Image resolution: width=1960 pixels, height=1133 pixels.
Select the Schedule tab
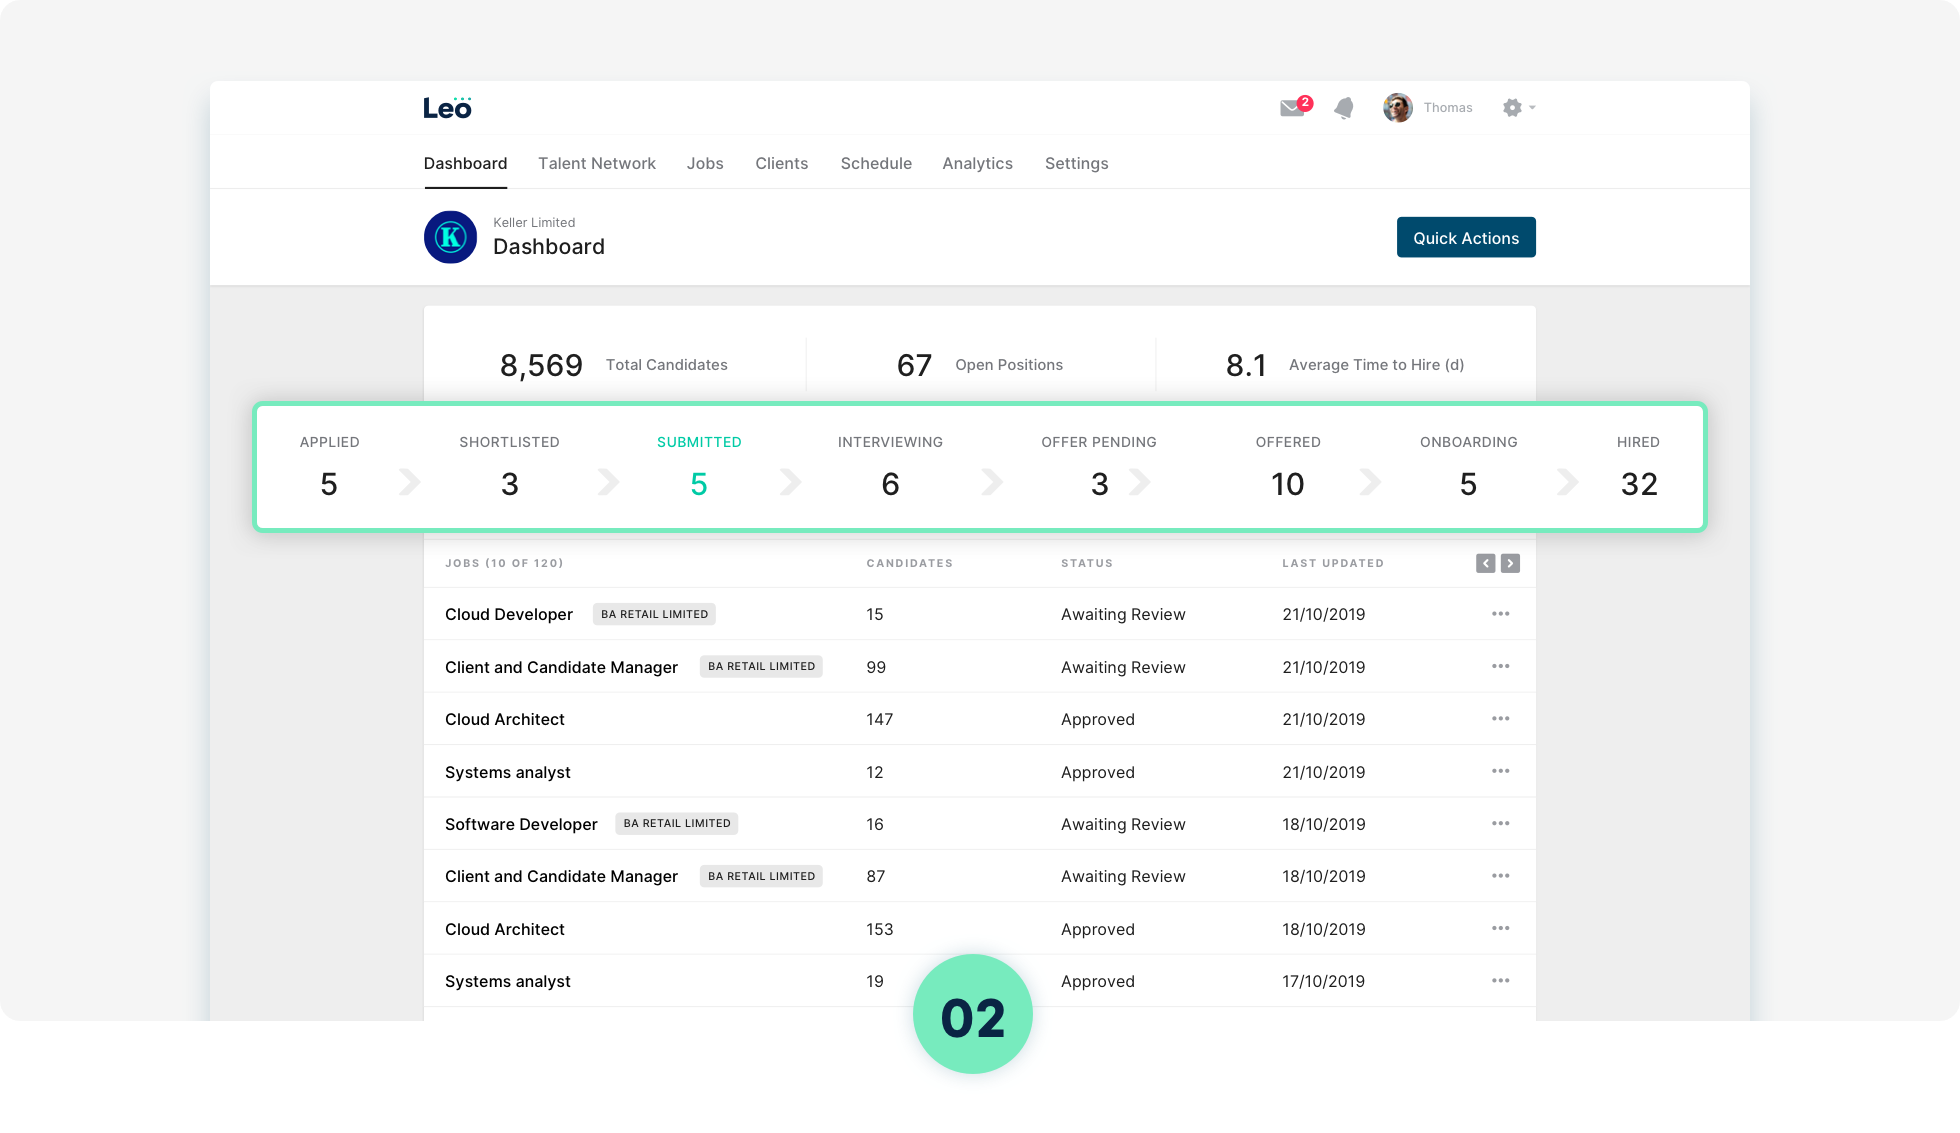coord(876,163)
